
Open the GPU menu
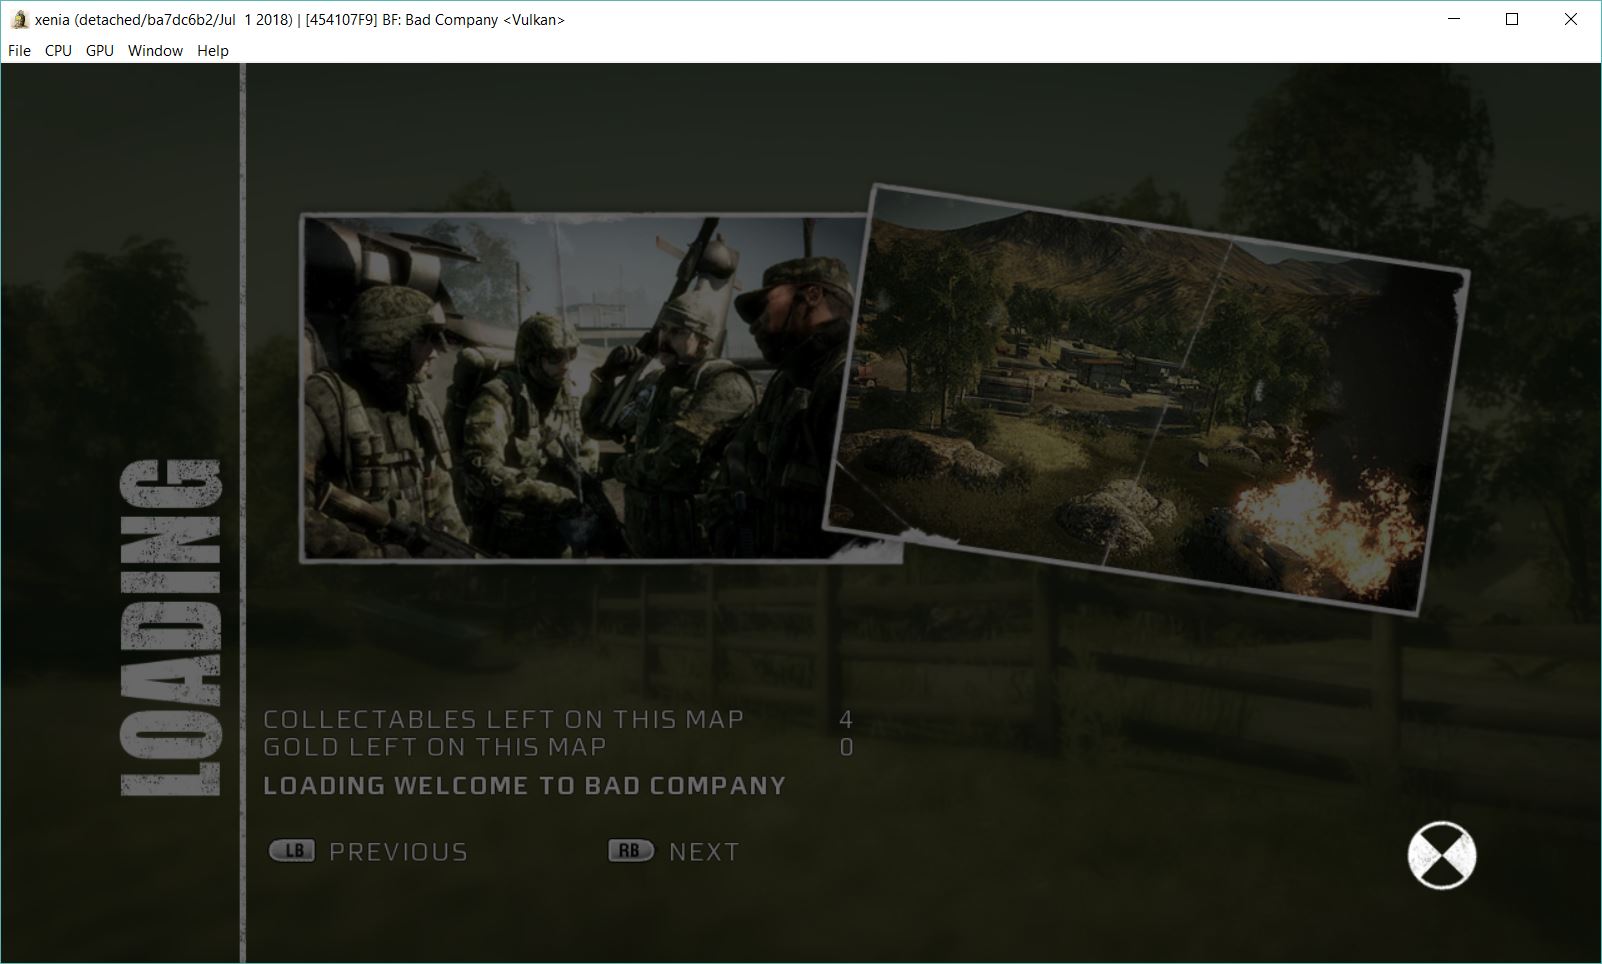click(98, 50)
